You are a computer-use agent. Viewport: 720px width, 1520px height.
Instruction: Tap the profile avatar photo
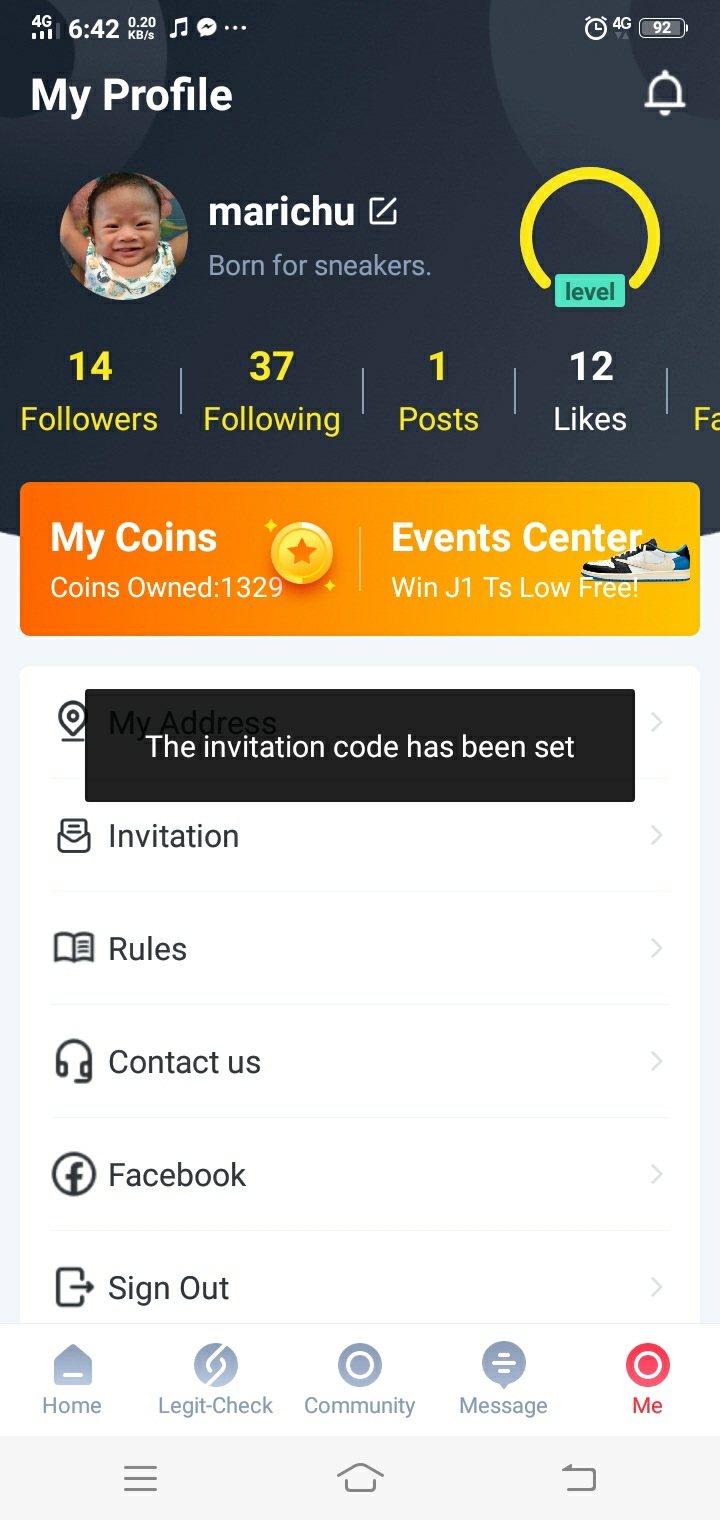[124, 237]
